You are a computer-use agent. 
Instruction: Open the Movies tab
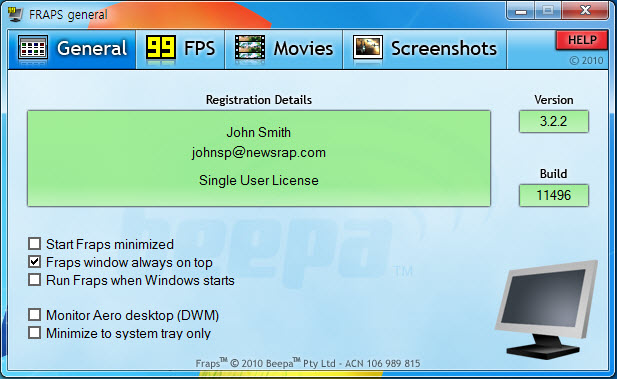tap(284, 49)
